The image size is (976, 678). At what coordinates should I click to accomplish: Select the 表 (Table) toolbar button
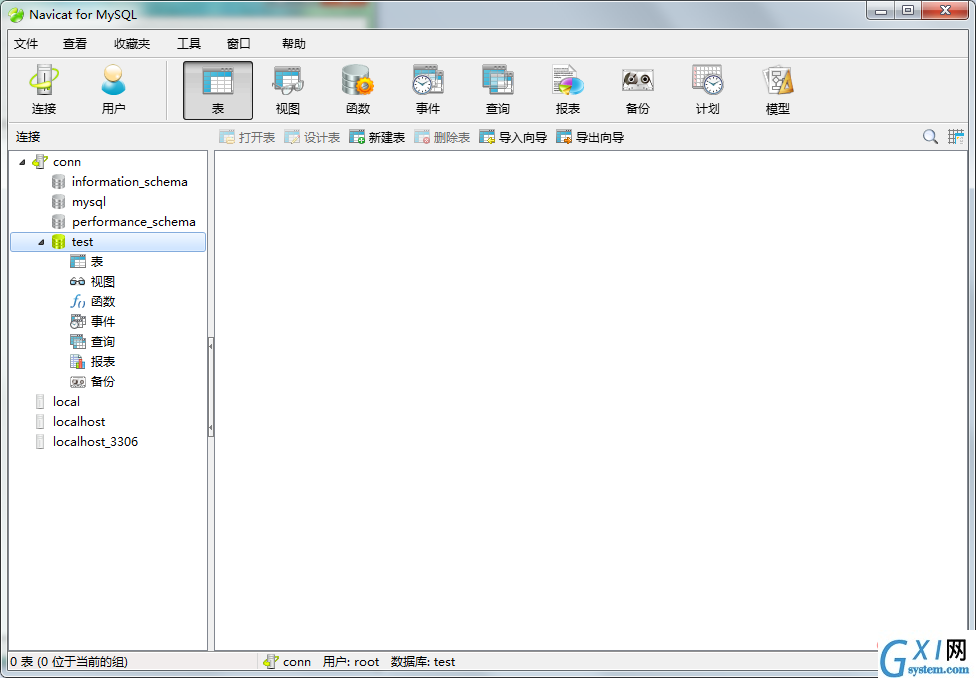point(218,90)
